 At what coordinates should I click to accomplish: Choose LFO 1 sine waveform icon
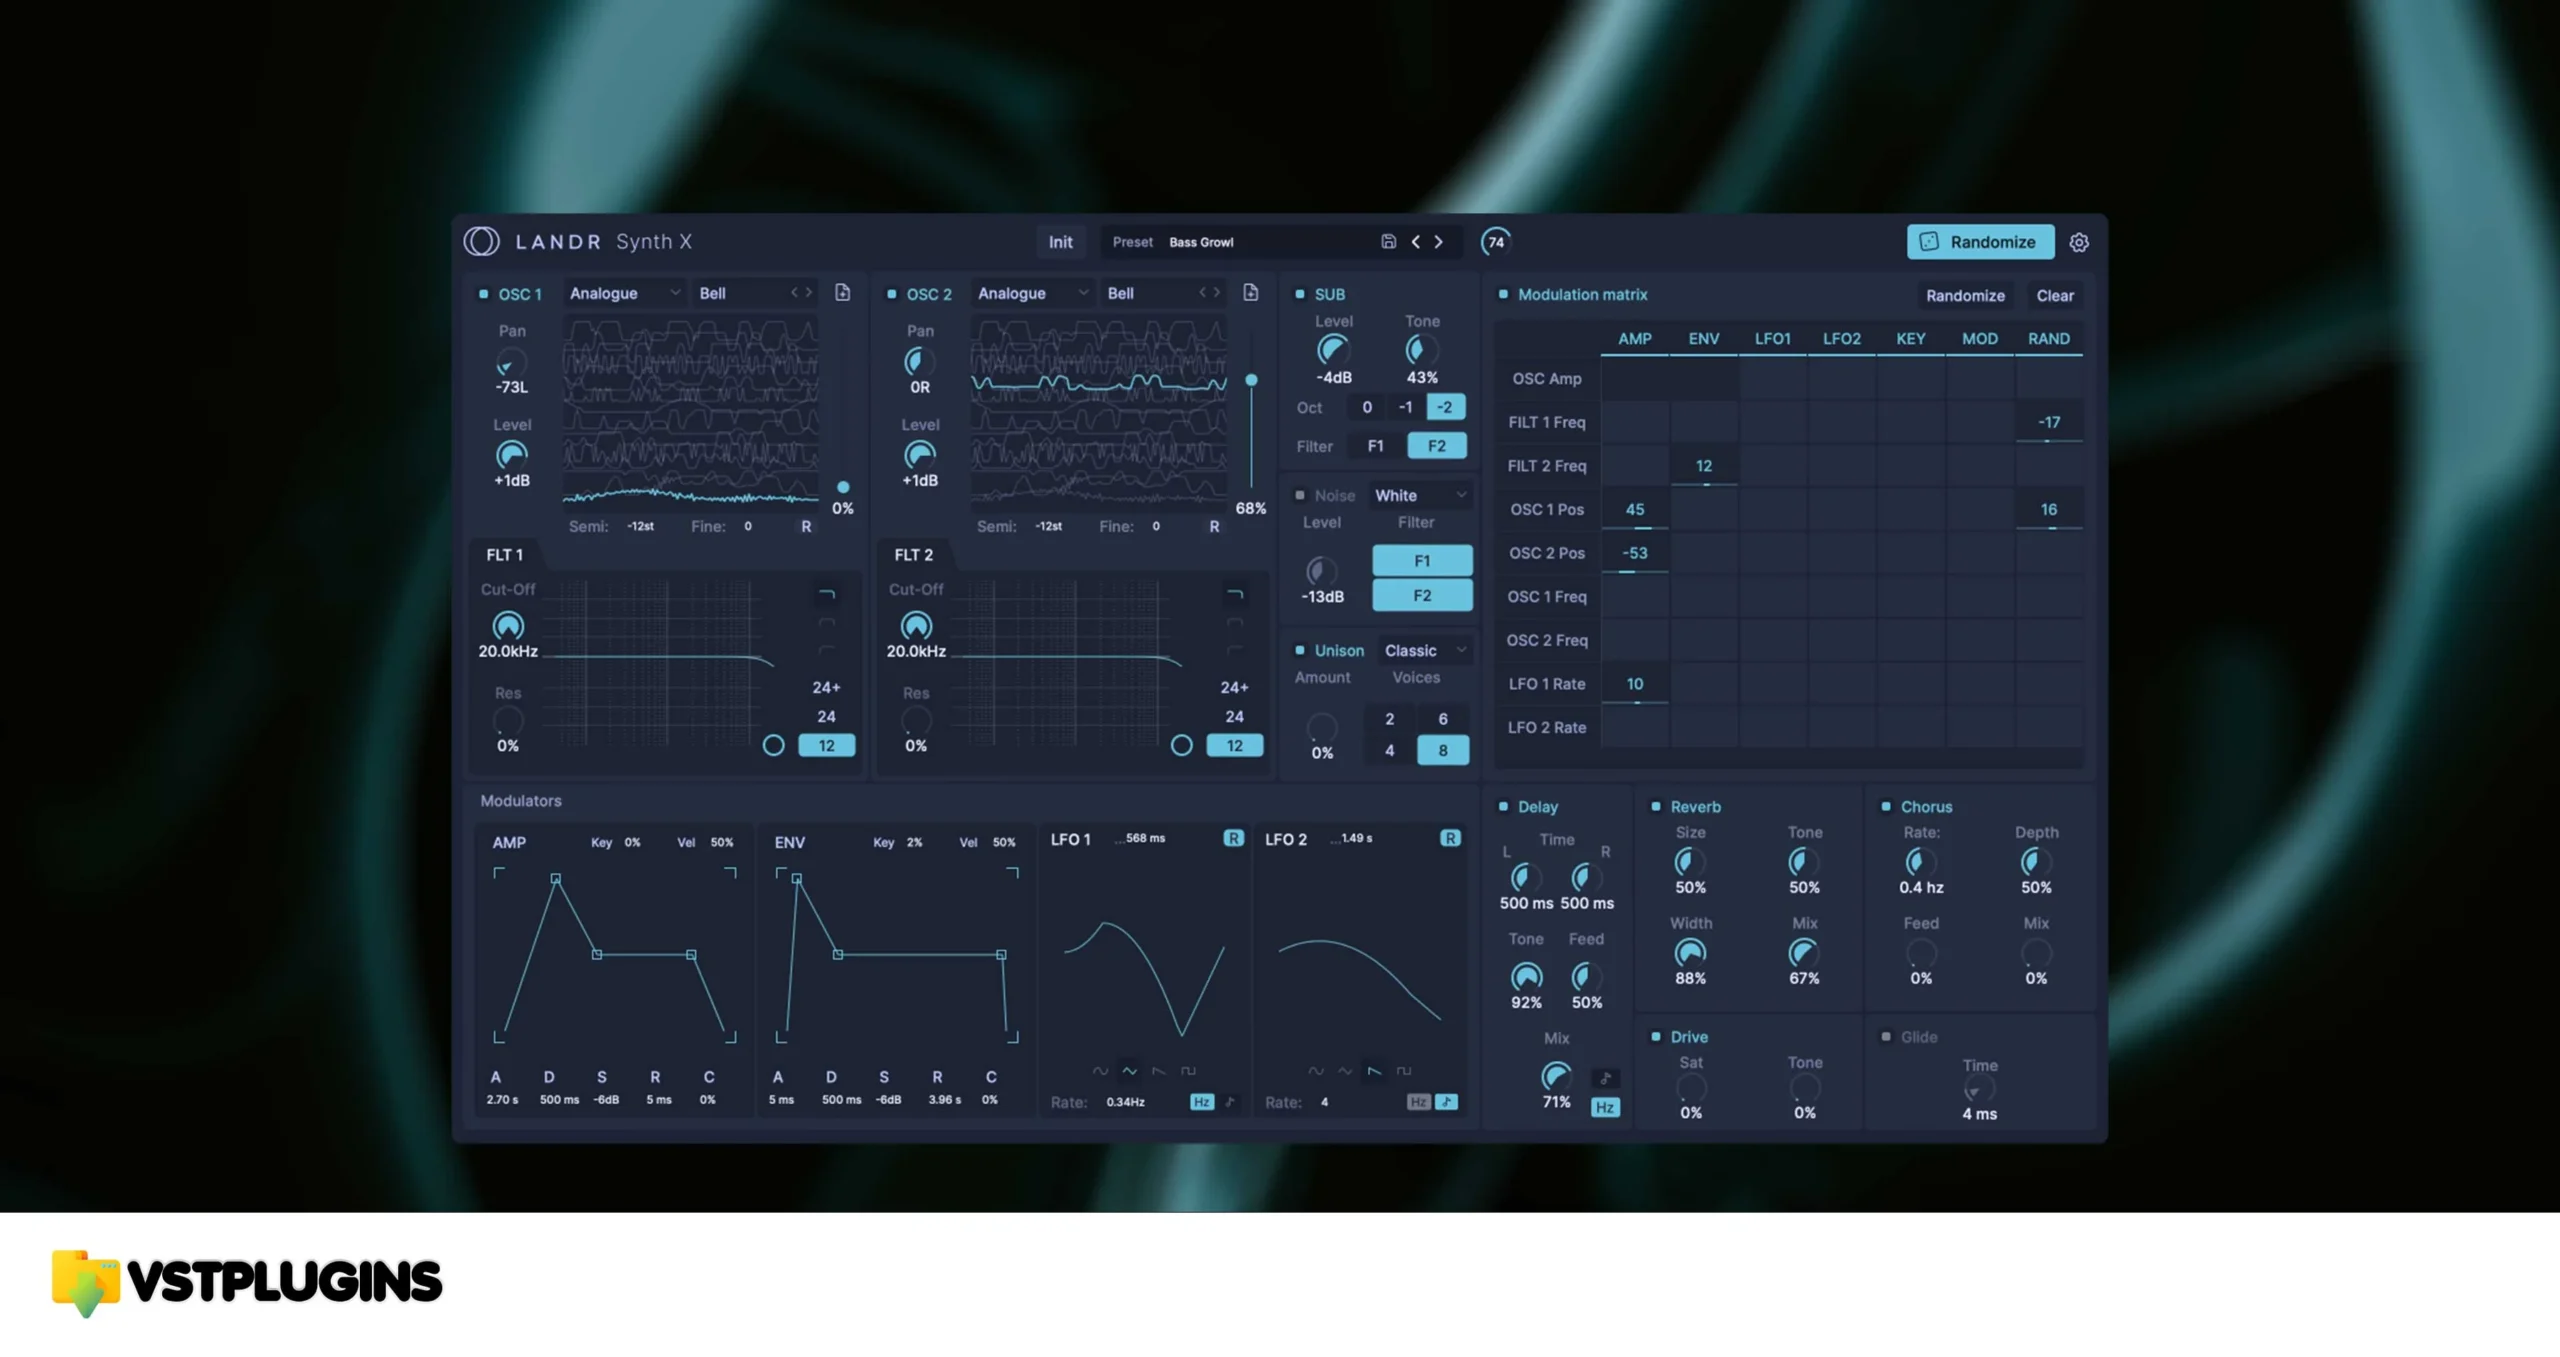1100,1071
